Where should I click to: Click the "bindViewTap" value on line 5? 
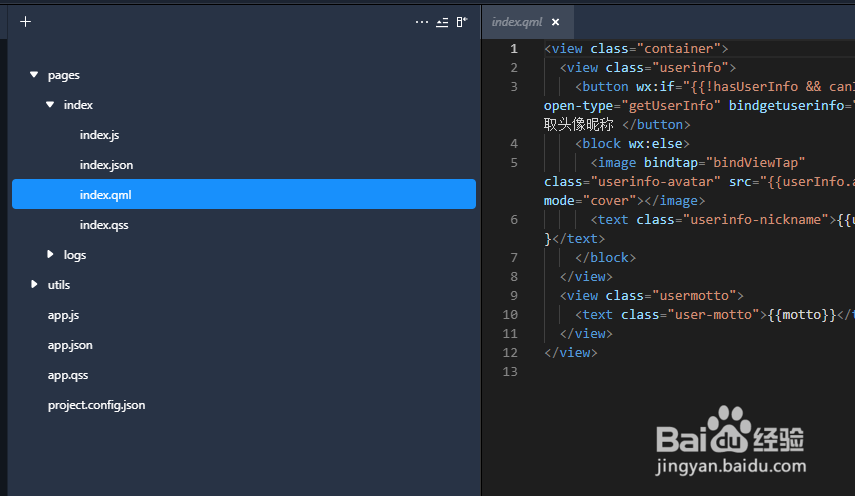(755, 162)
